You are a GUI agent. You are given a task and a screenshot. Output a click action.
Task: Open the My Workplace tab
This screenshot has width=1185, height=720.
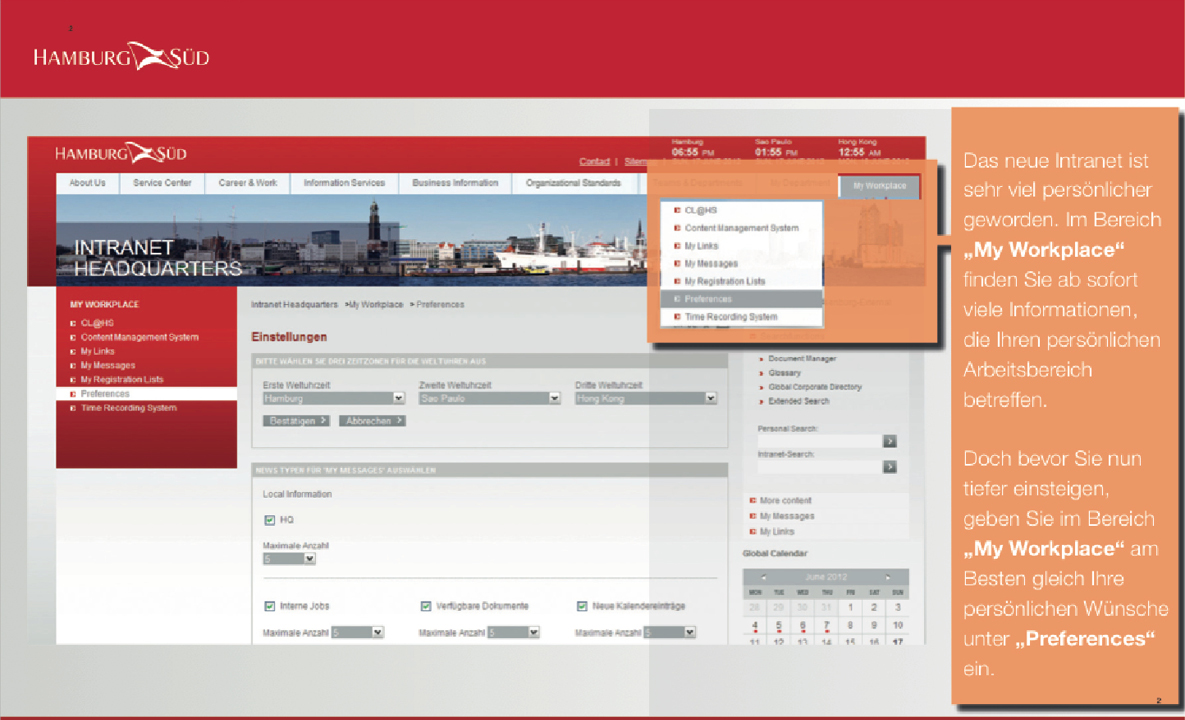pyautogui.click(x=879, y=186)
